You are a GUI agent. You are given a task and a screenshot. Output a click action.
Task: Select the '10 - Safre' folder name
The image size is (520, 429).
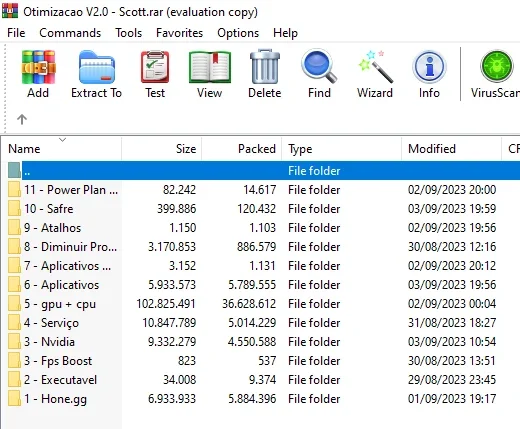point(49,209)
